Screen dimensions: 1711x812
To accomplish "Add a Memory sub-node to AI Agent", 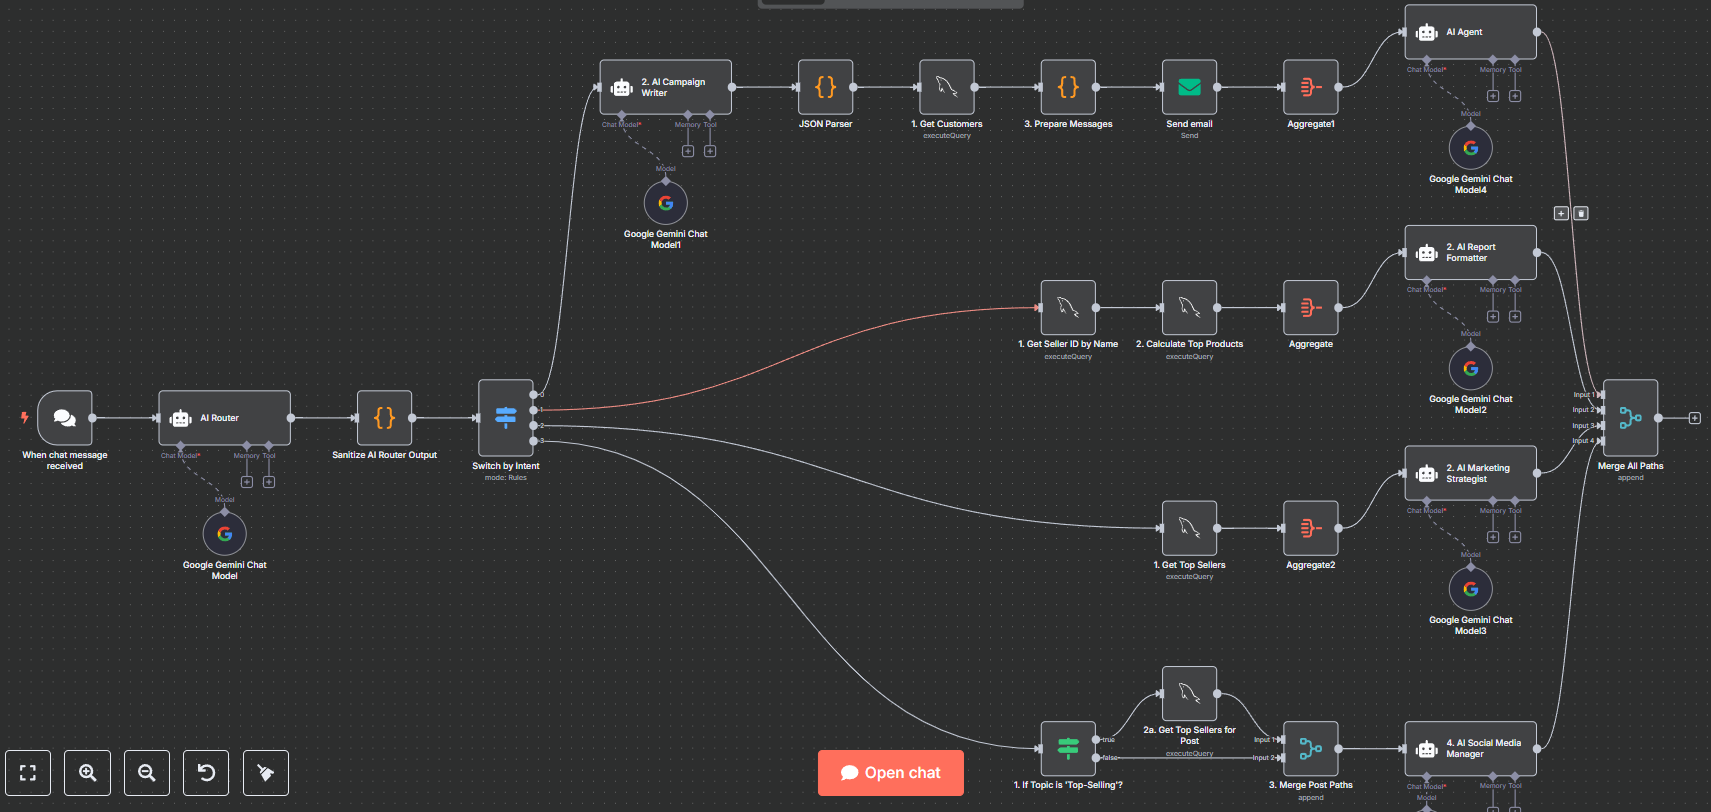I will pyautogui.click(x=1493, y=96).
